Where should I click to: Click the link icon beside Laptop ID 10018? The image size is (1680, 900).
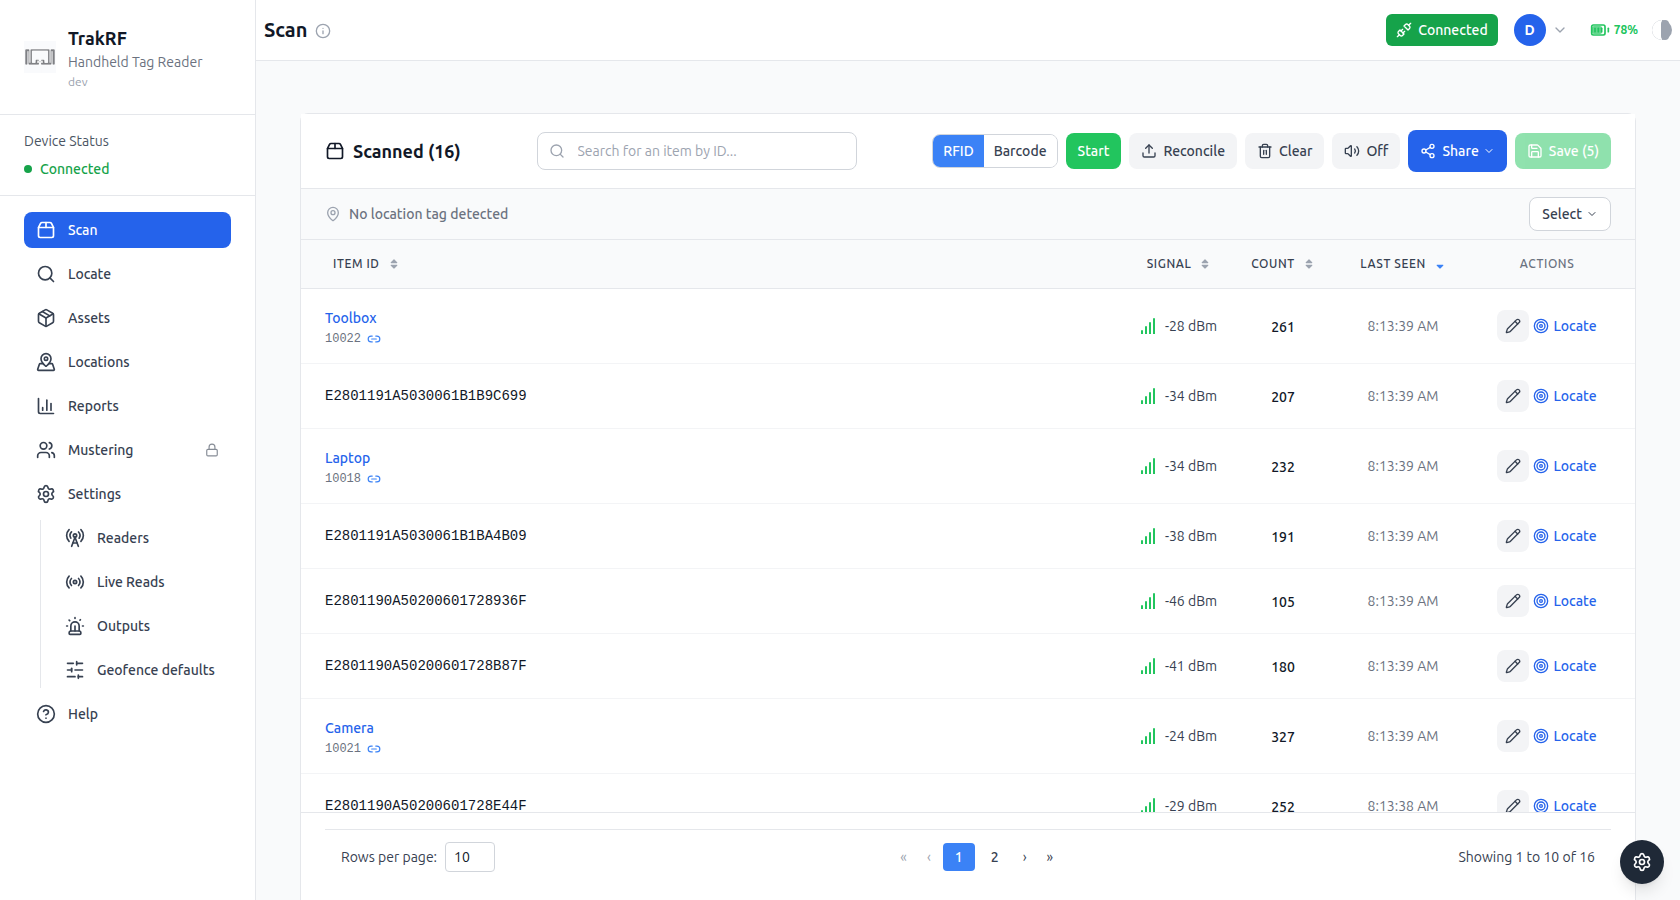click(x=374, y=479)
